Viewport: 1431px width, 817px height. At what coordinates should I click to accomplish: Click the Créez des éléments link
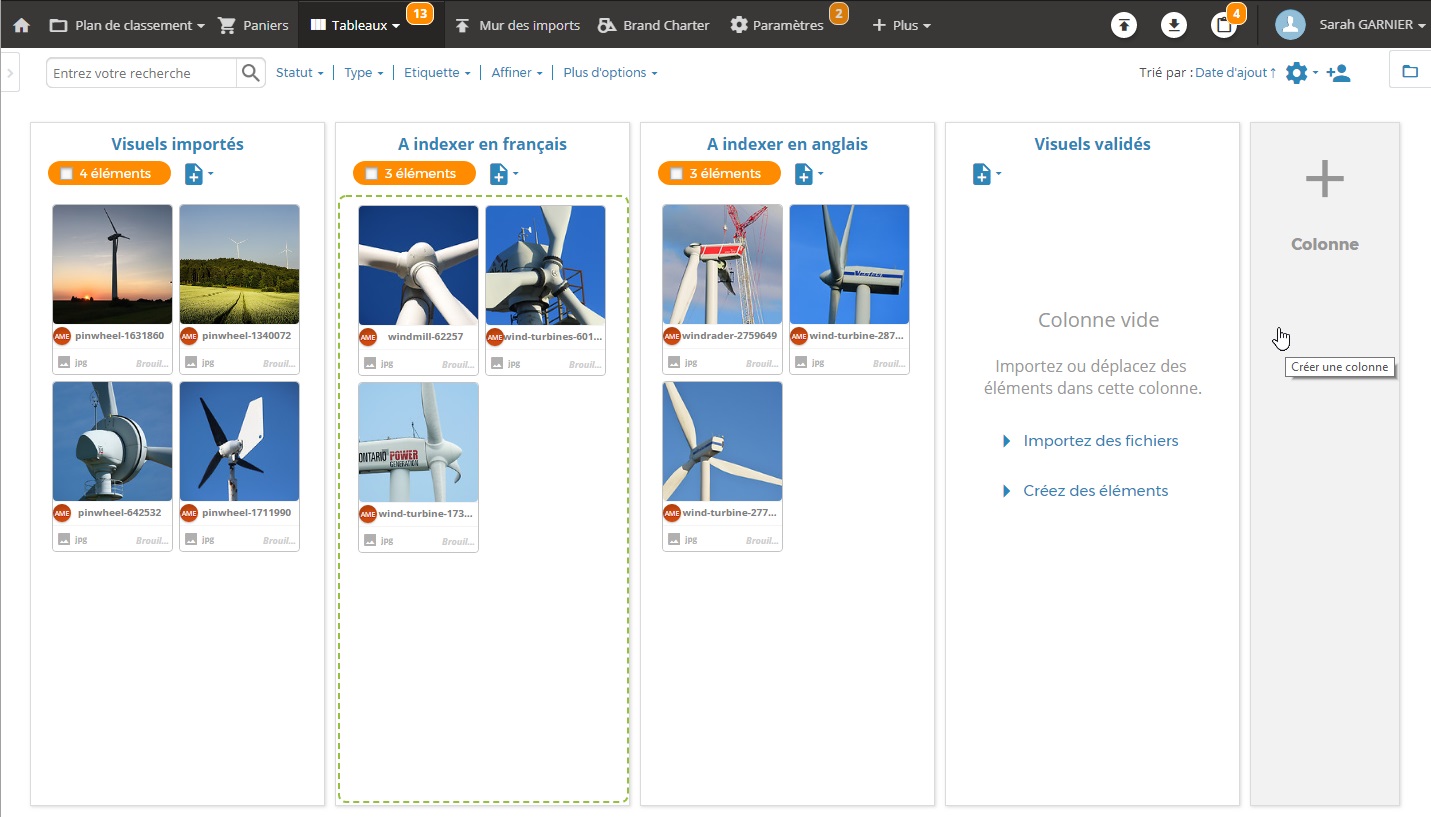(x=1095, y=491)
